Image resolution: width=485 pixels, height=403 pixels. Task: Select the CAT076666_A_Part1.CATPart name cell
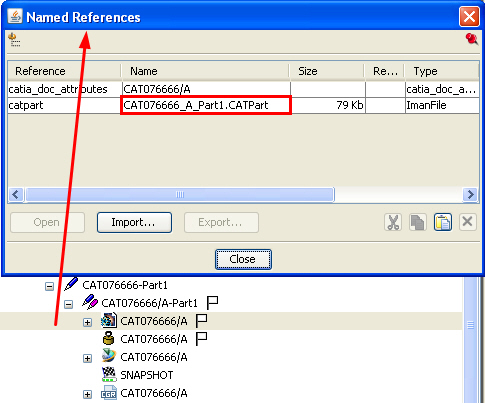tap(206, 105)
